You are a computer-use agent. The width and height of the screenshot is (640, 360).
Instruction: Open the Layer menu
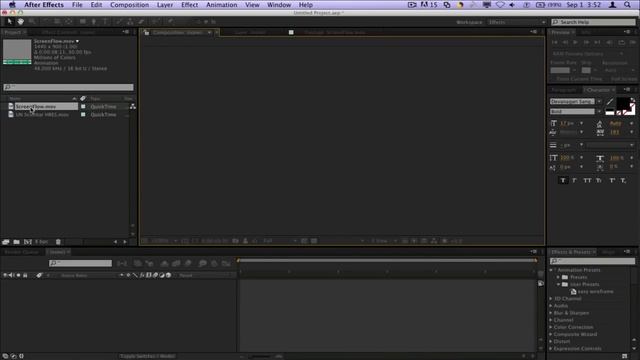point(165,5)
